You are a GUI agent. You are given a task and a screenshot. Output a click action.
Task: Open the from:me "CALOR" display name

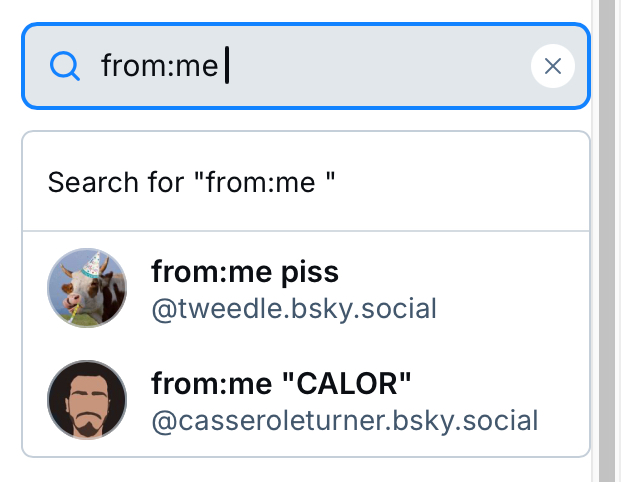[281, 383]
